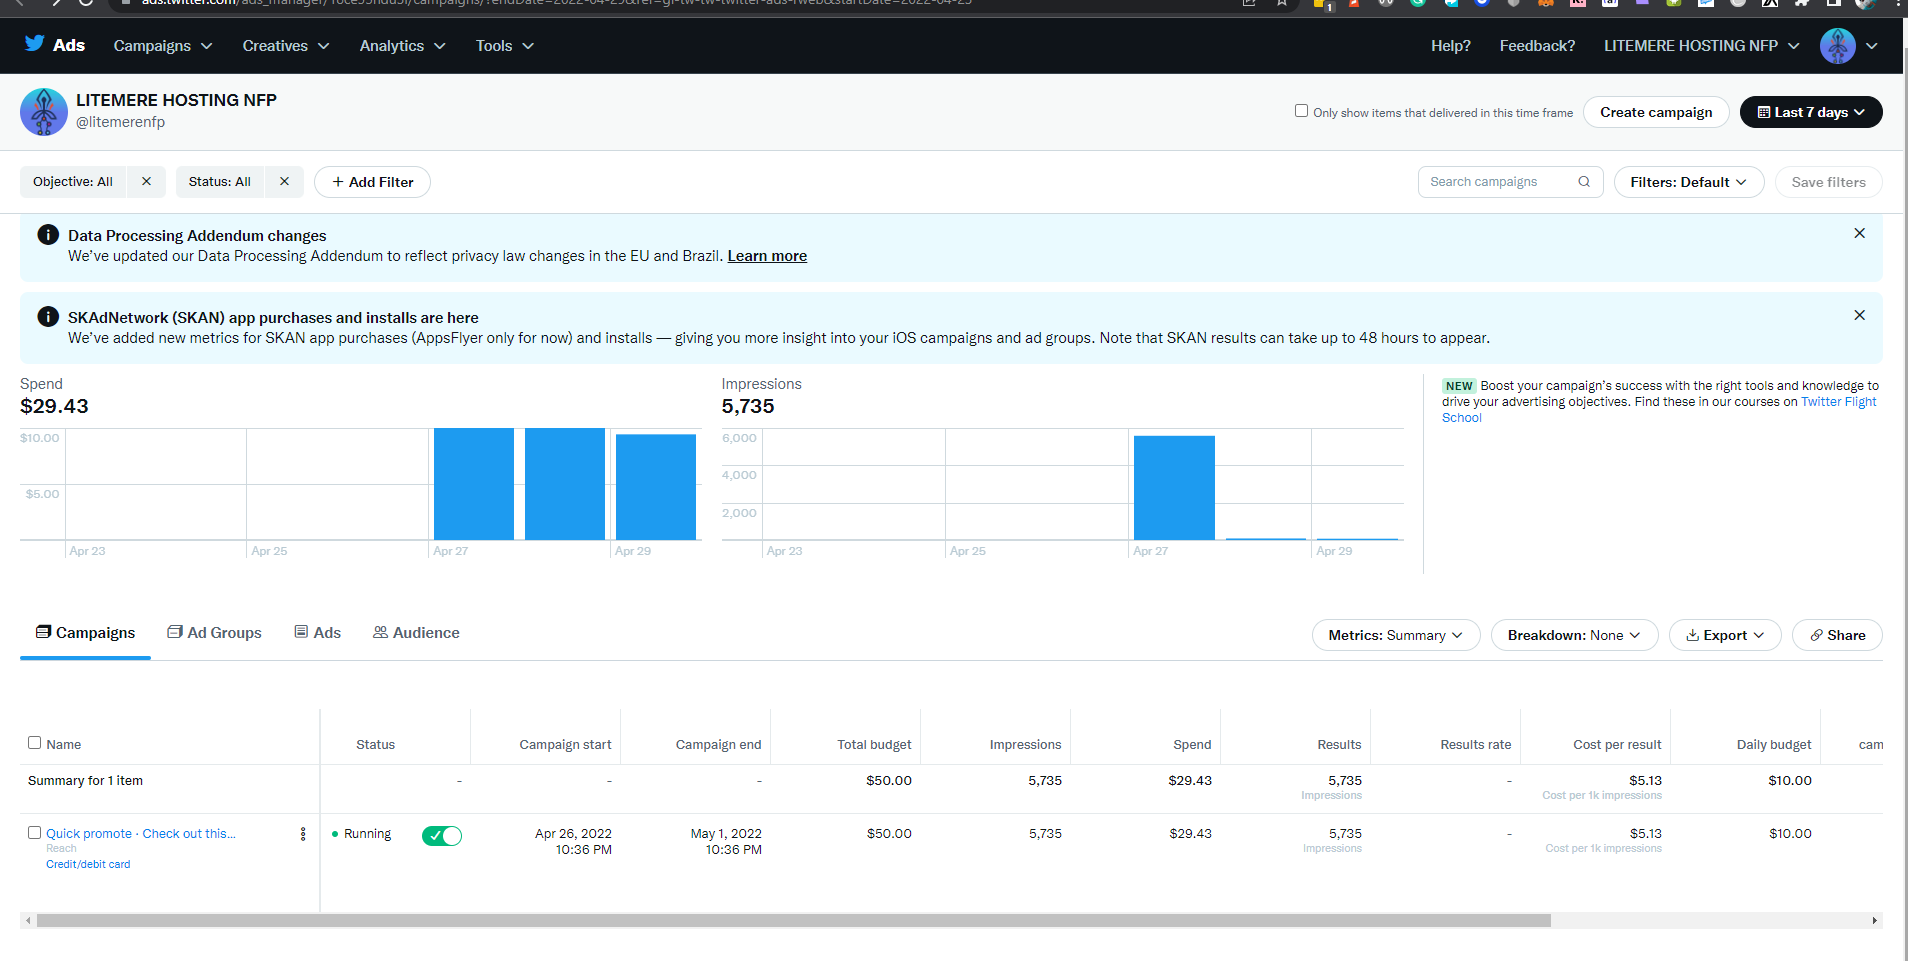This screenshot has width=1908, height=961.
Task: Toggle the Running campaign switch off
Action: [442, 836]
